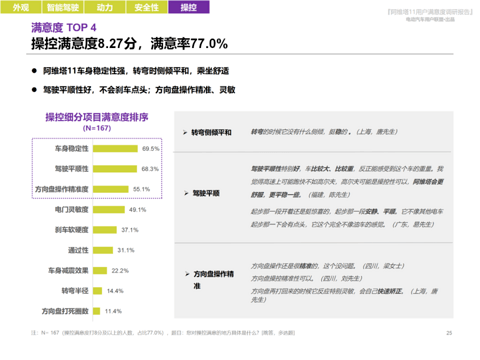Click the 电门灵敏度 bar at 49.1%
The width and height of the screenshot is (480, 360).
109,210
